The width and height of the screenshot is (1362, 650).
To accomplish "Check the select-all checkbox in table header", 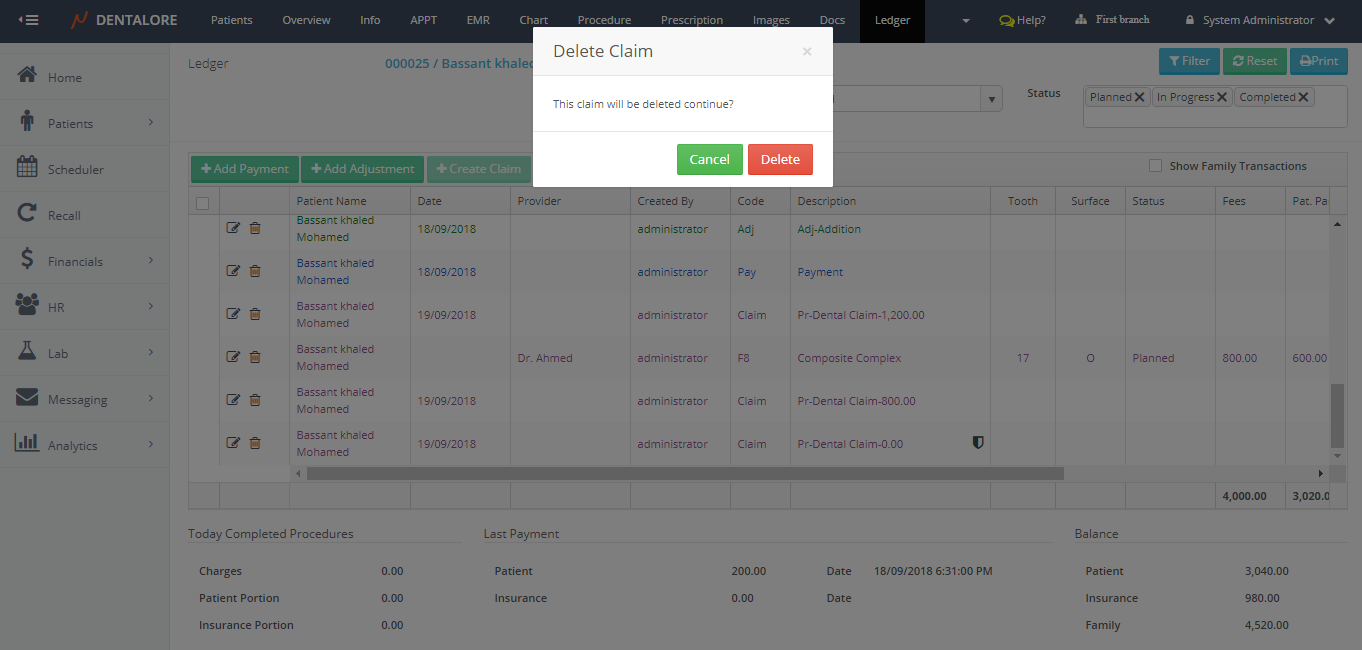I will pos(203,202).
